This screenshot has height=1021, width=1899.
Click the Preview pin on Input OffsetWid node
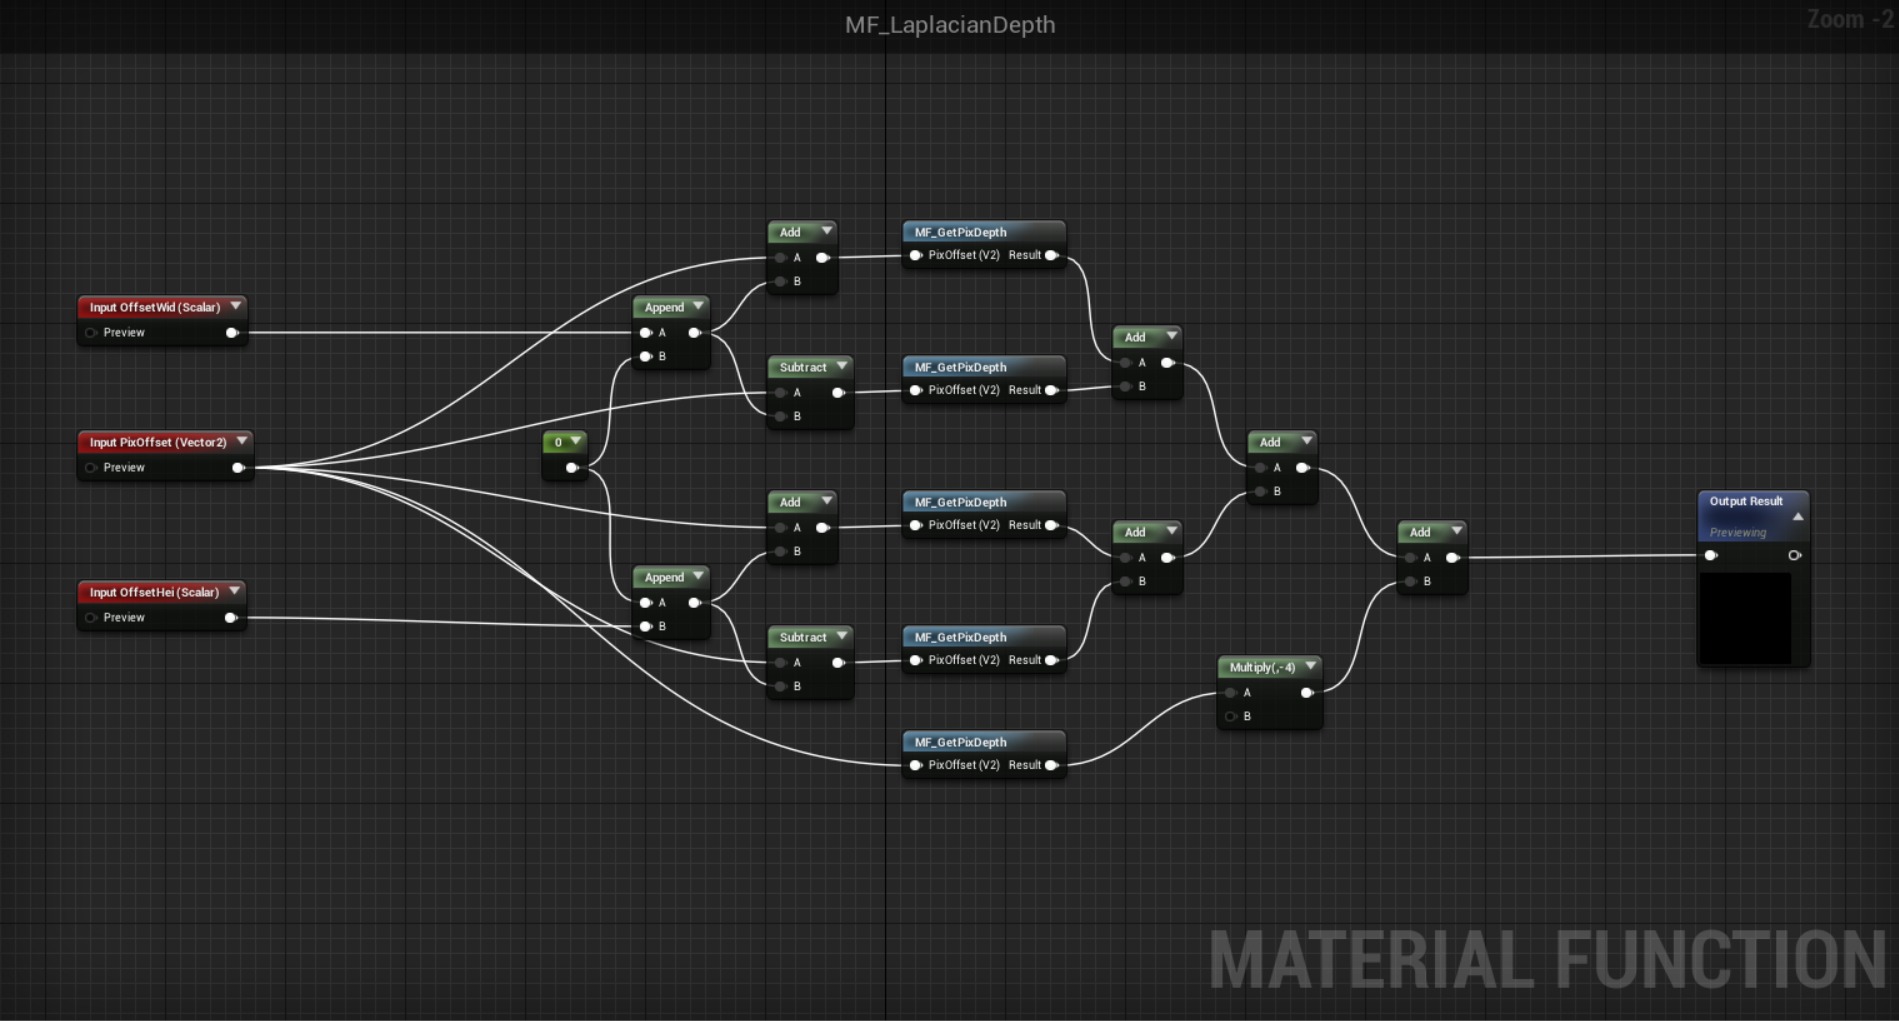(x=91, y=333)
